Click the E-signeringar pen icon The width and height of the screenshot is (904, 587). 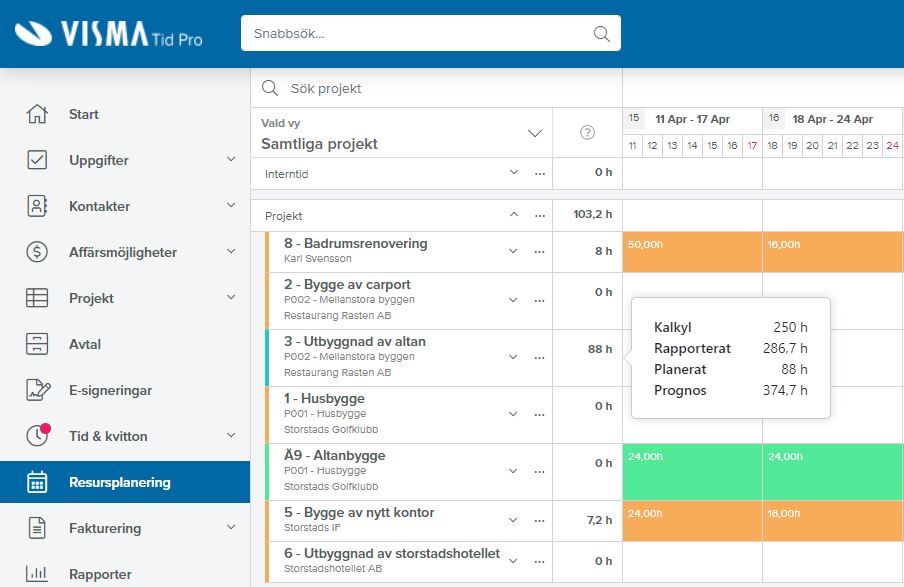[x=38, y=390]
